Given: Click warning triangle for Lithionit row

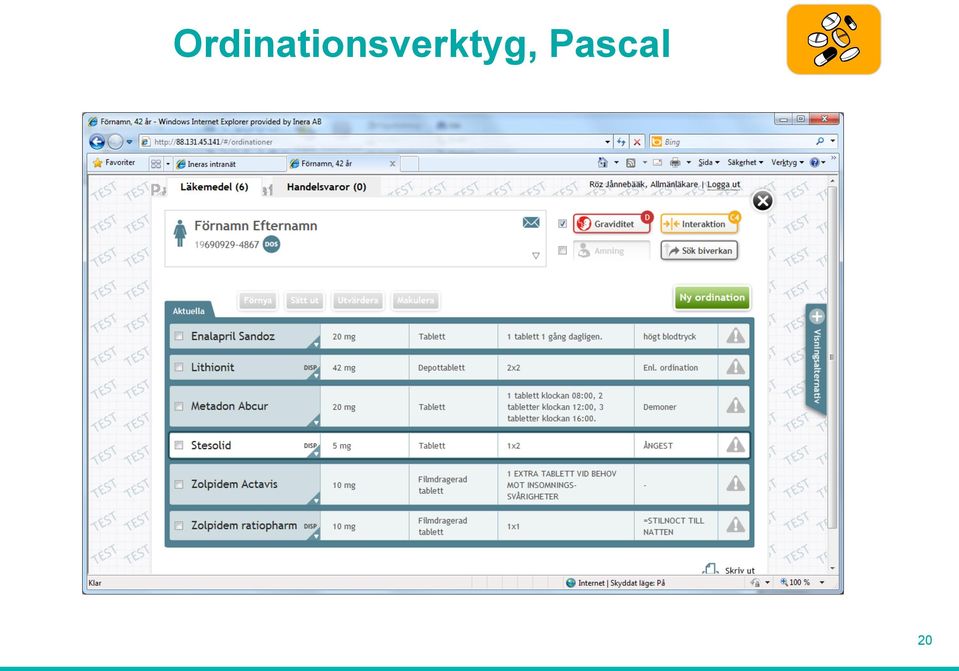Looking at the screenshot, I should [x=735, y=367].
